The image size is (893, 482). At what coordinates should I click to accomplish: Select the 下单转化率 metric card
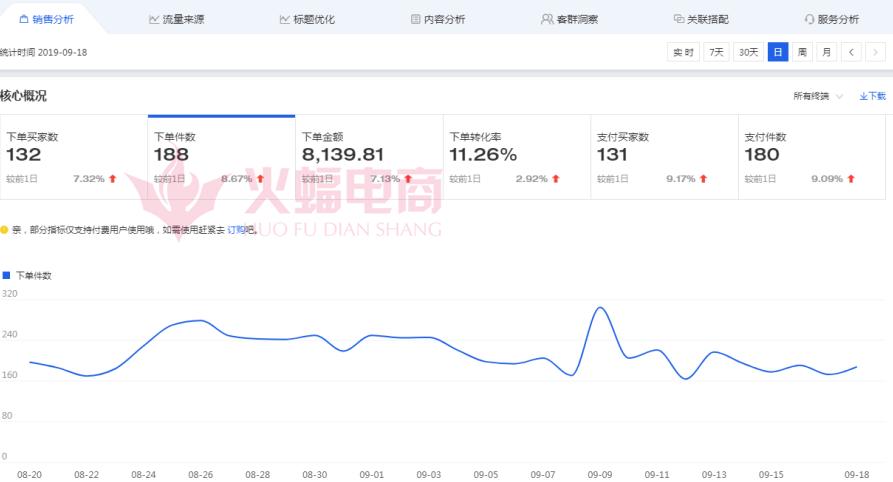click(517, 157)
